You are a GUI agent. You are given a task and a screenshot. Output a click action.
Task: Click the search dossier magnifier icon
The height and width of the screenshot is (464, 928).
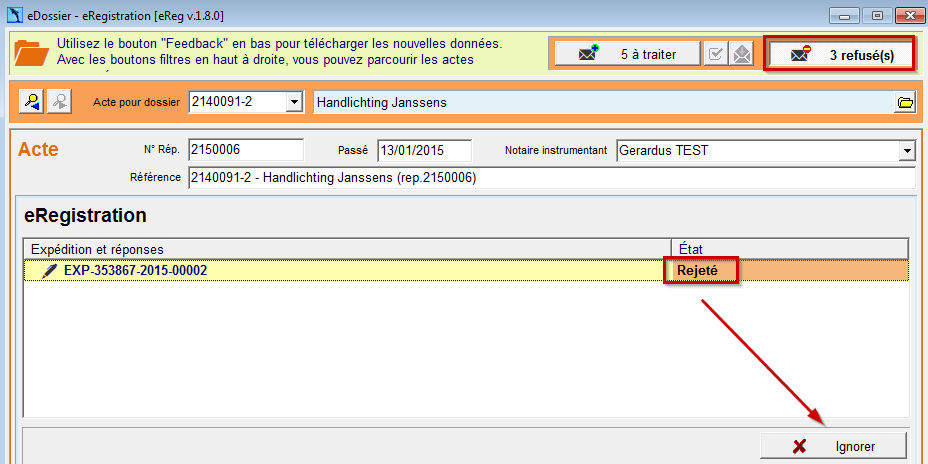[x=30, y=102]
